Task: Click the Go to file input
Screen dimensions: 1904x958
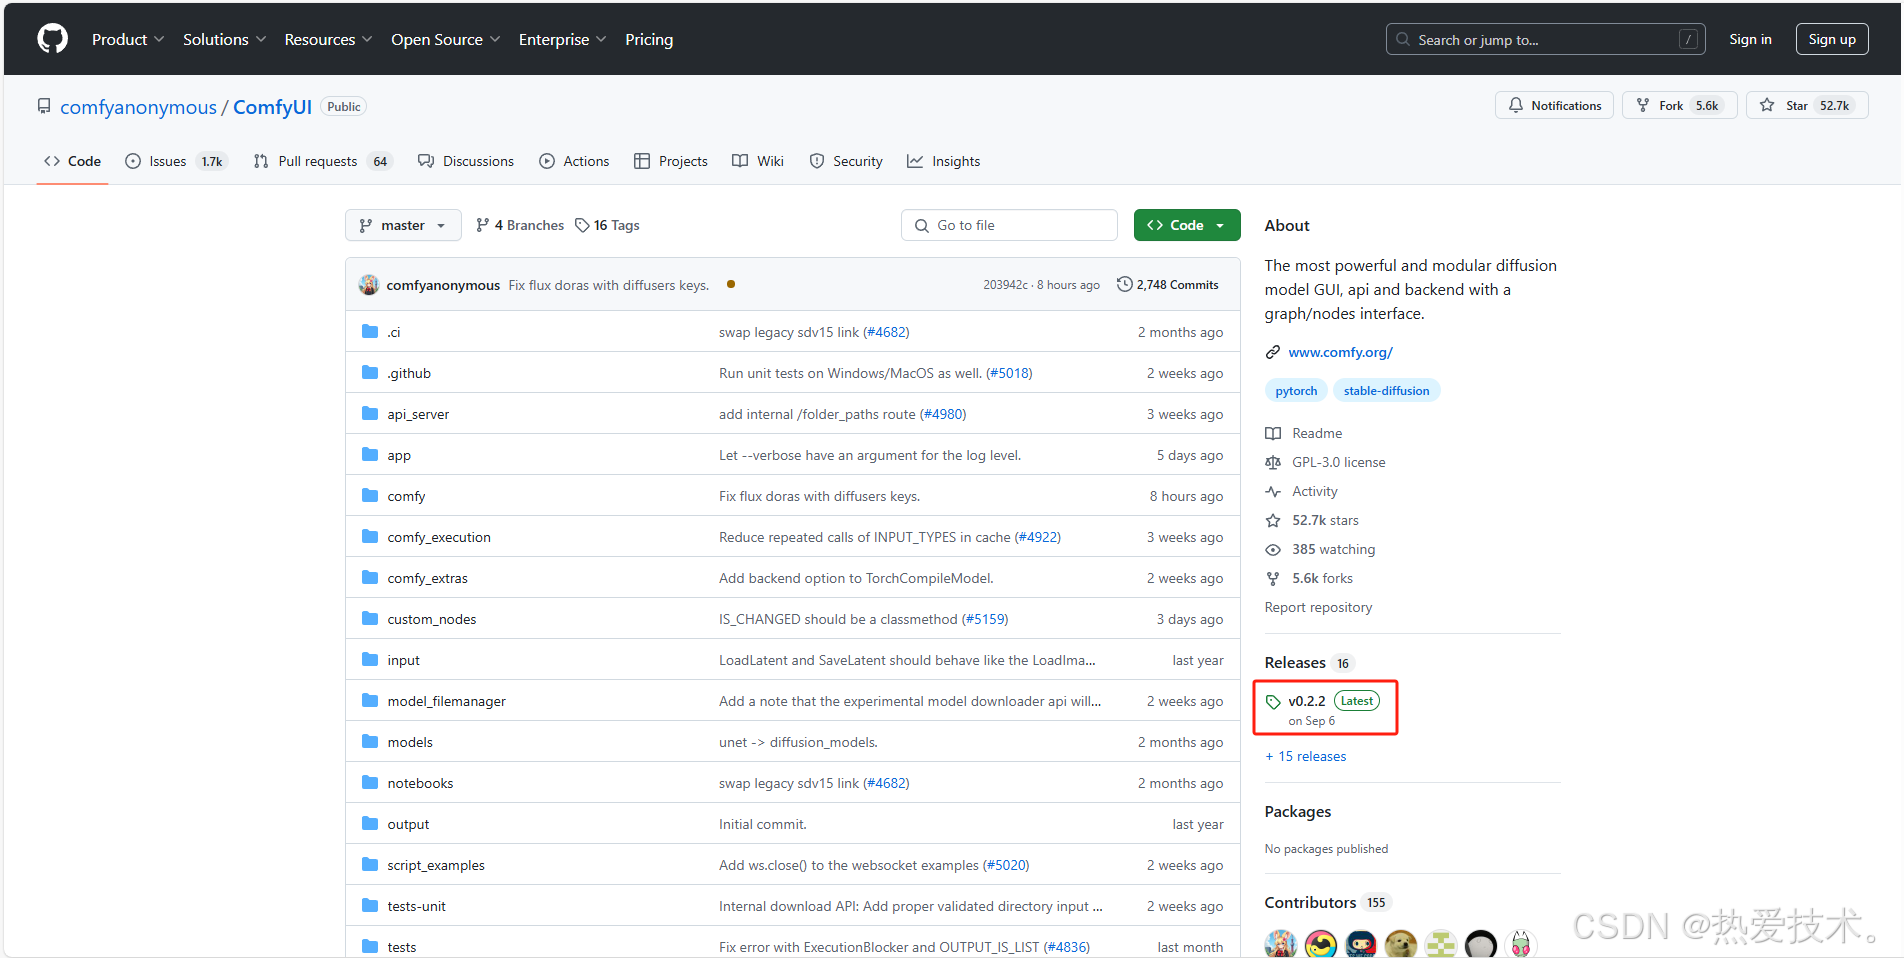Action: click(1009, 225)
